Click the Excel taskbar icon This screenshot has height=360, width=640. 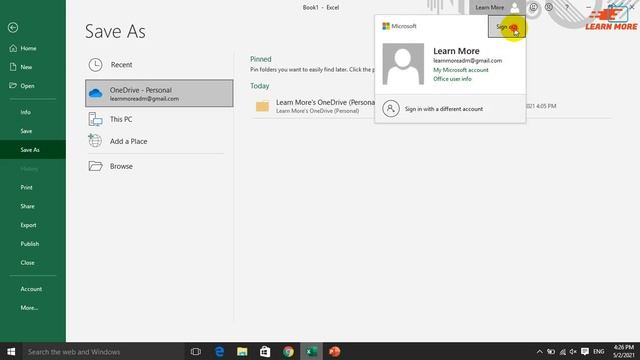coord(311,351)
